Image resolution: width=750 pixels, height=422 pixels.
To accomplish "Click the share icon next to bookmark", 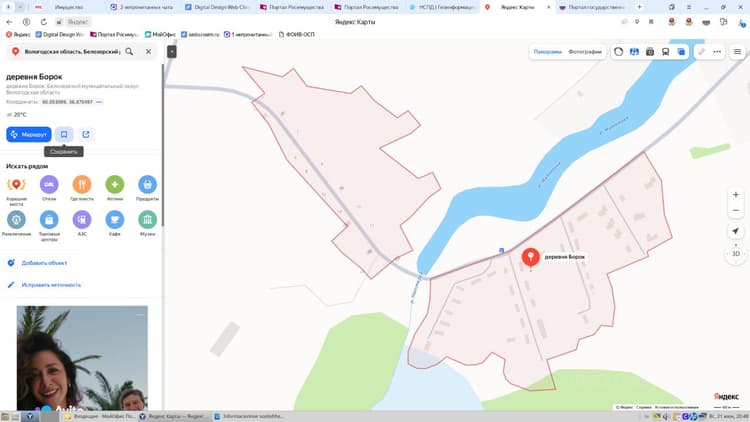I will click(x=86, y=134).
